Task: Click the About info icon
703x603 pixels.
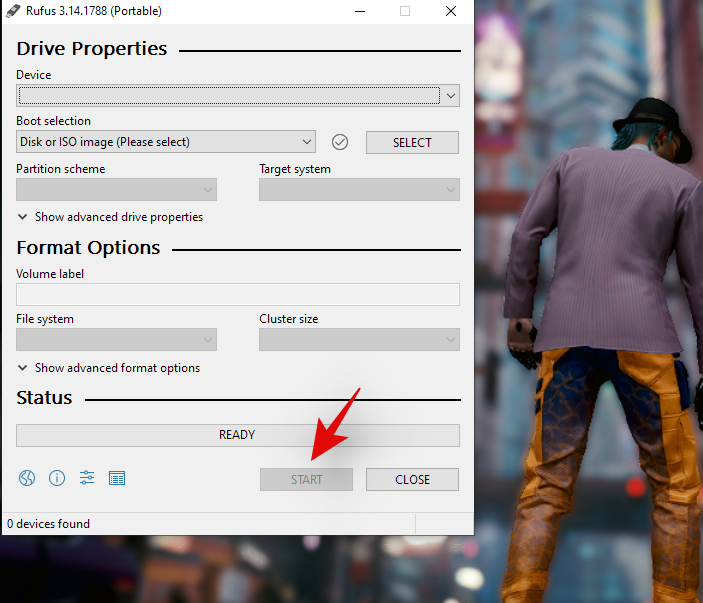Action: (57, 478)
